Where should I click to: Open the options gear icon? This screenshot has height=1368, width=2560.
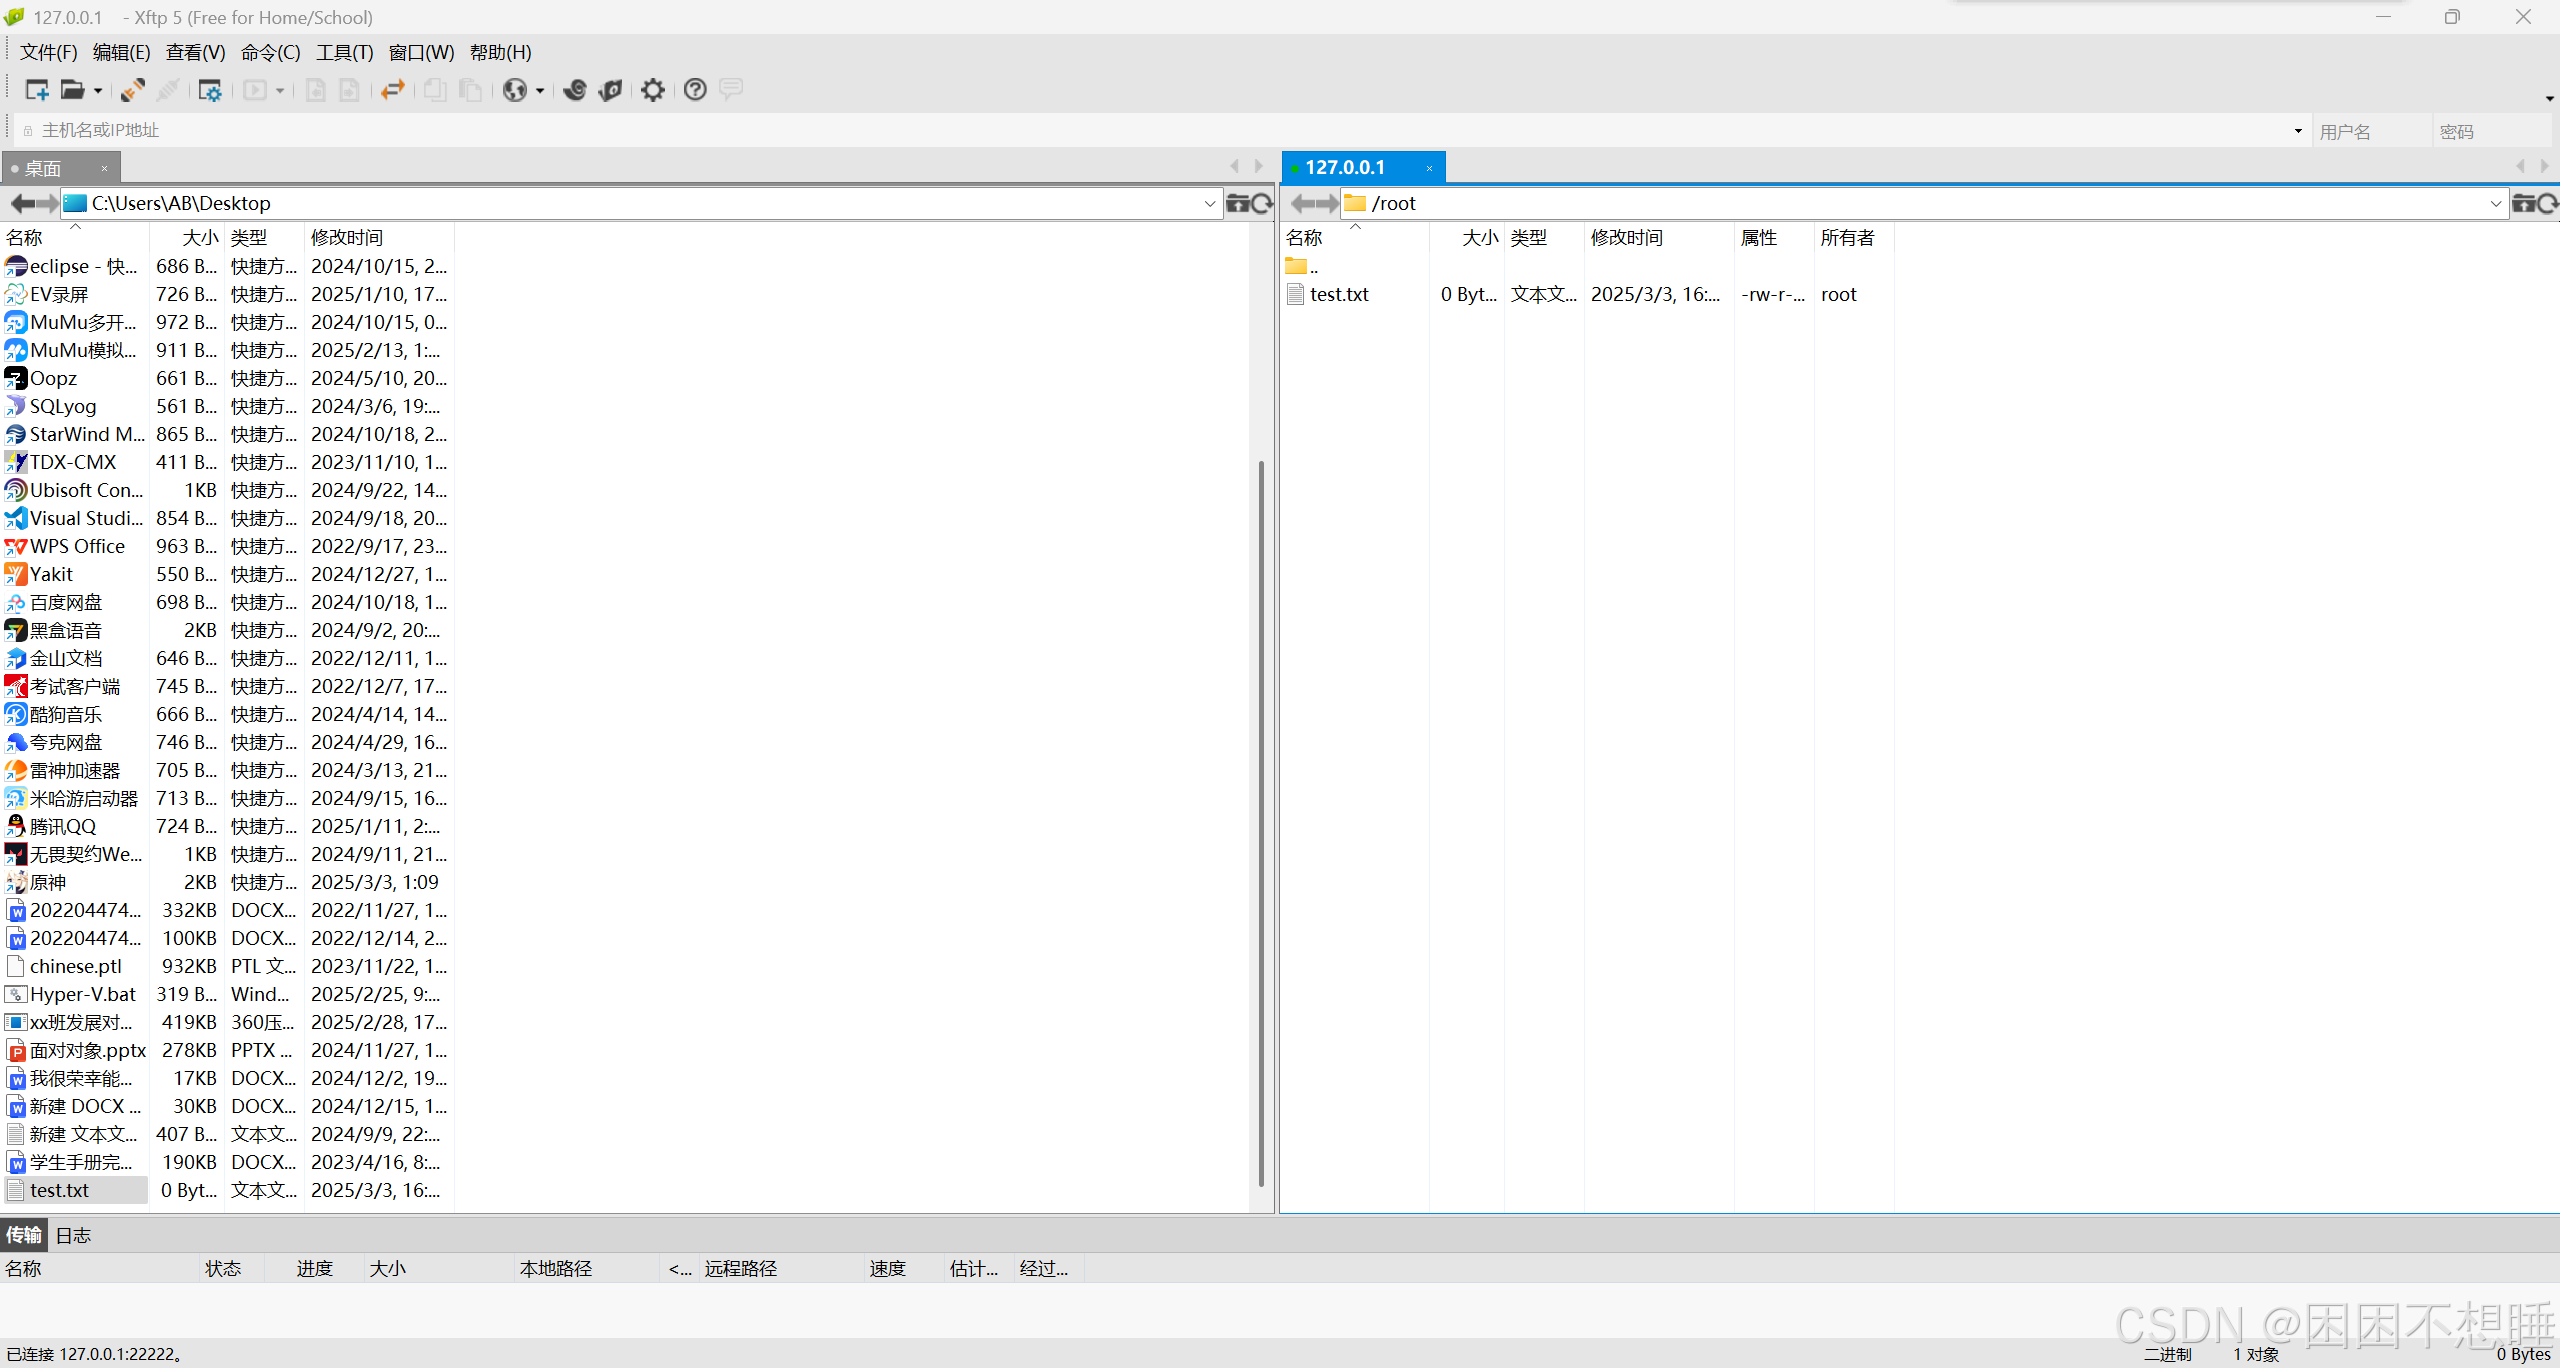653,90
